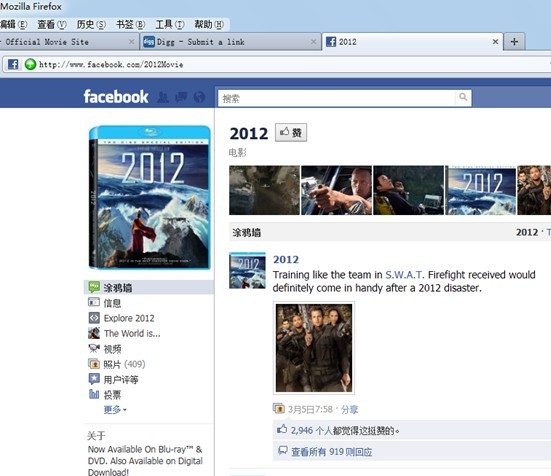Click the green site identity icon
This screenshot has height=476, width=551.
tap(31, 64)
